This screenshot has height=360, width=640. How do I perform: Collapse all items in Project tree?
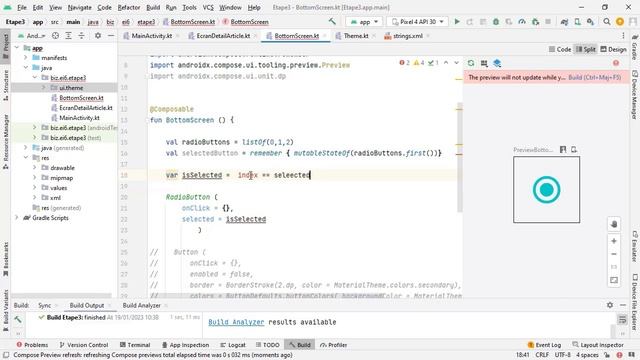(82, 36)
